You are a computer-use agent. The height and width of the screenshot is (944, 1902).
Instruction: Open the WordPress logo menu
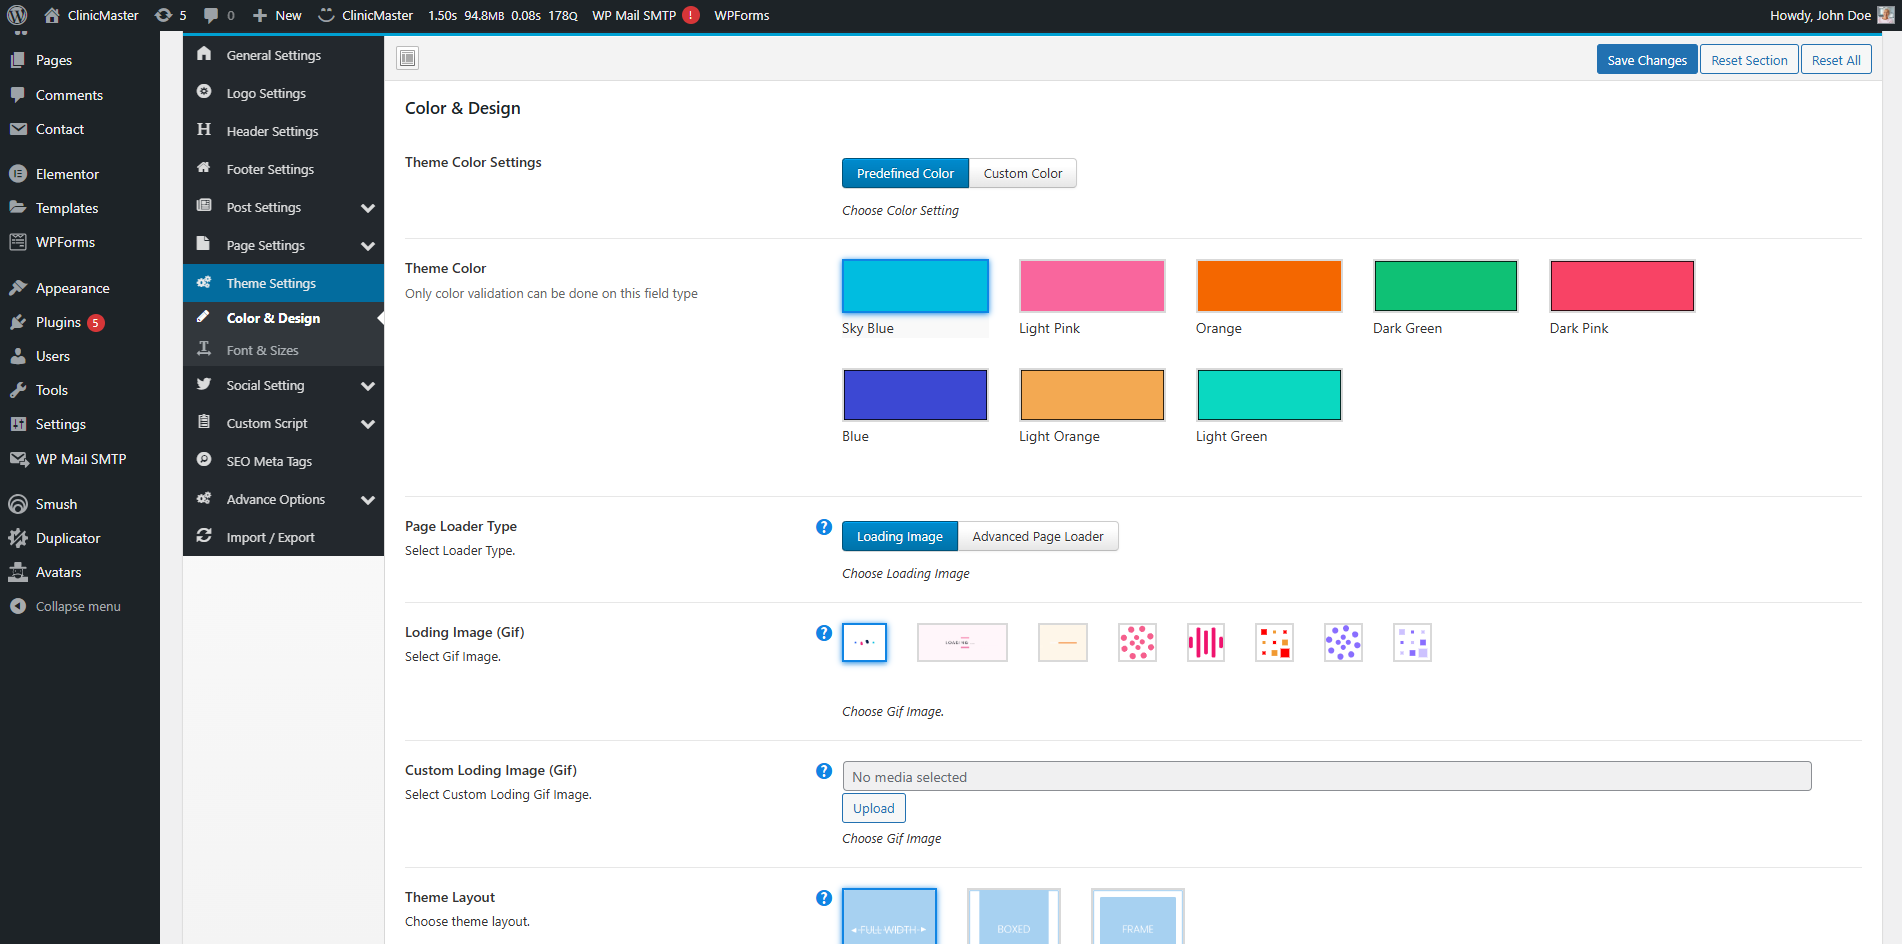[x=17, y=15]
